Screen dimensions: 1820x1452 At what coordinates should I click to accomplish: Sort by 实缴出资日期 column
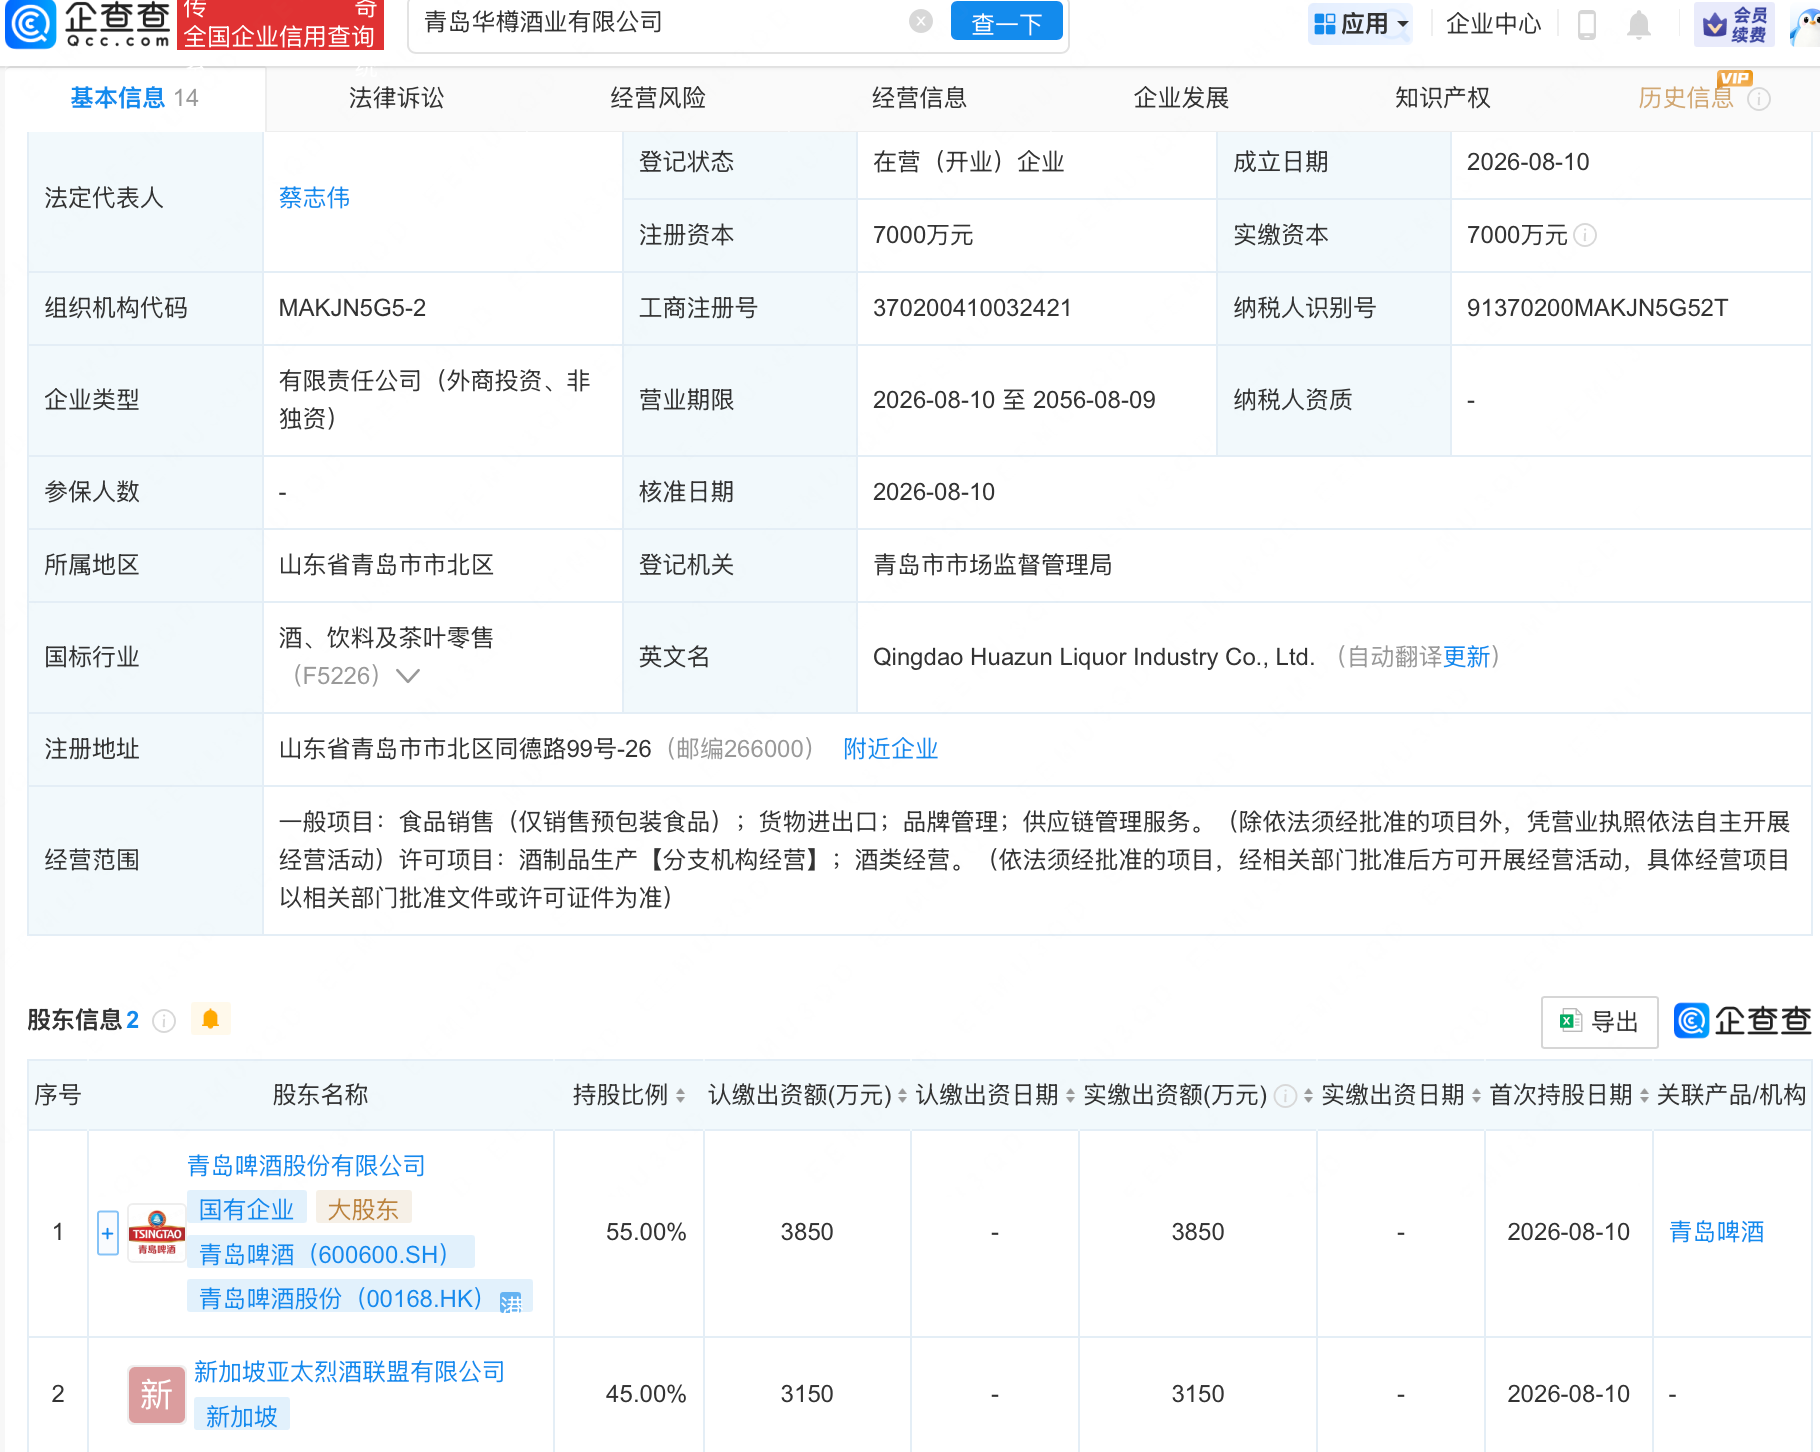tap(1476, 1096)
